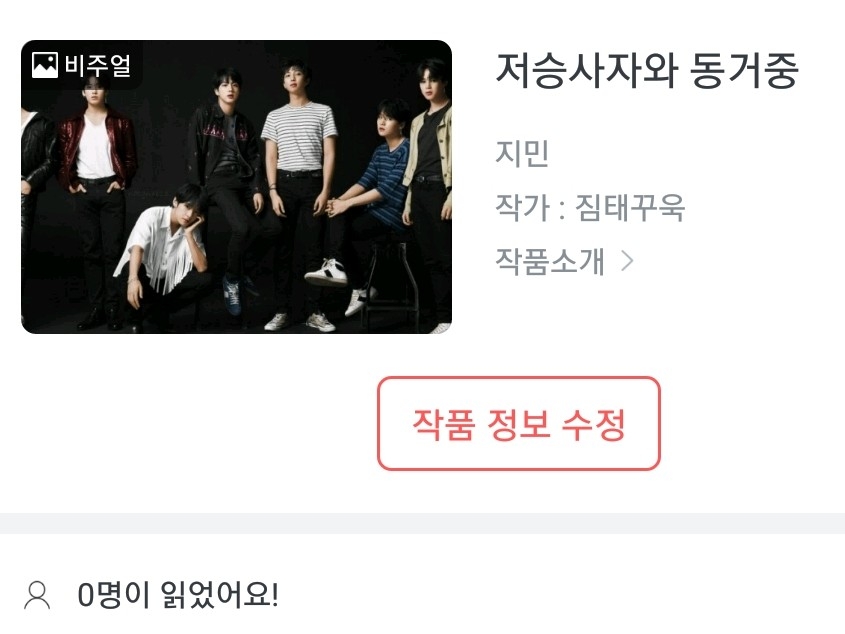This screenshot has height=634, width=845.
Task: Click the 작품 정보 수정 button
Action: pyautogui.click(x=518, y=424)
